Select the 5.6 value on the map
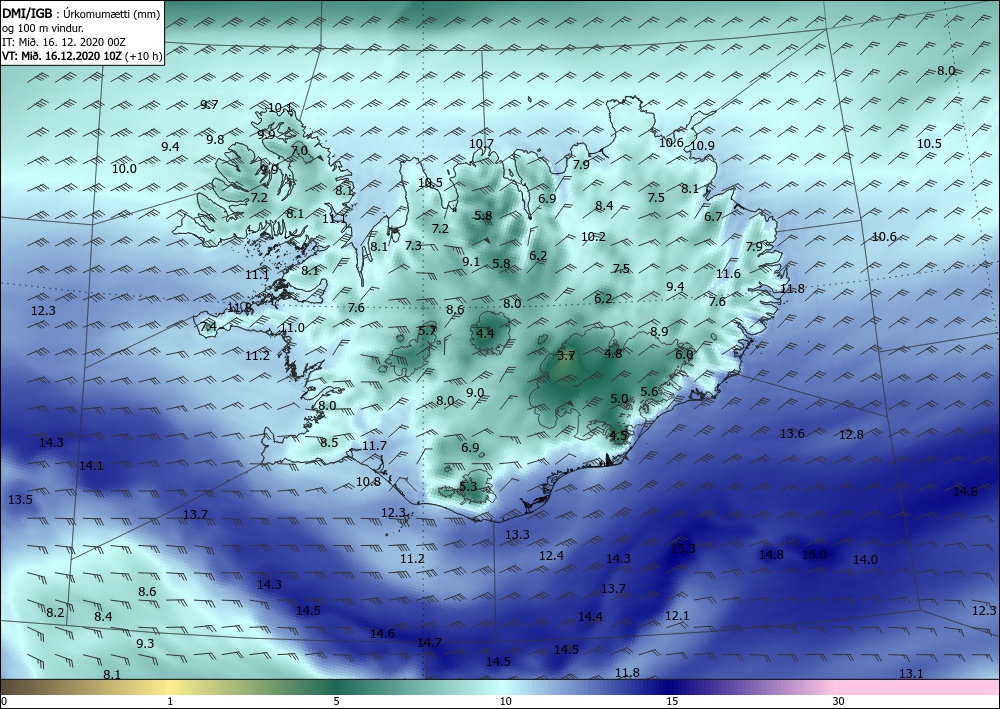This screenshot has width=1000, height=709. coord(649,391)
